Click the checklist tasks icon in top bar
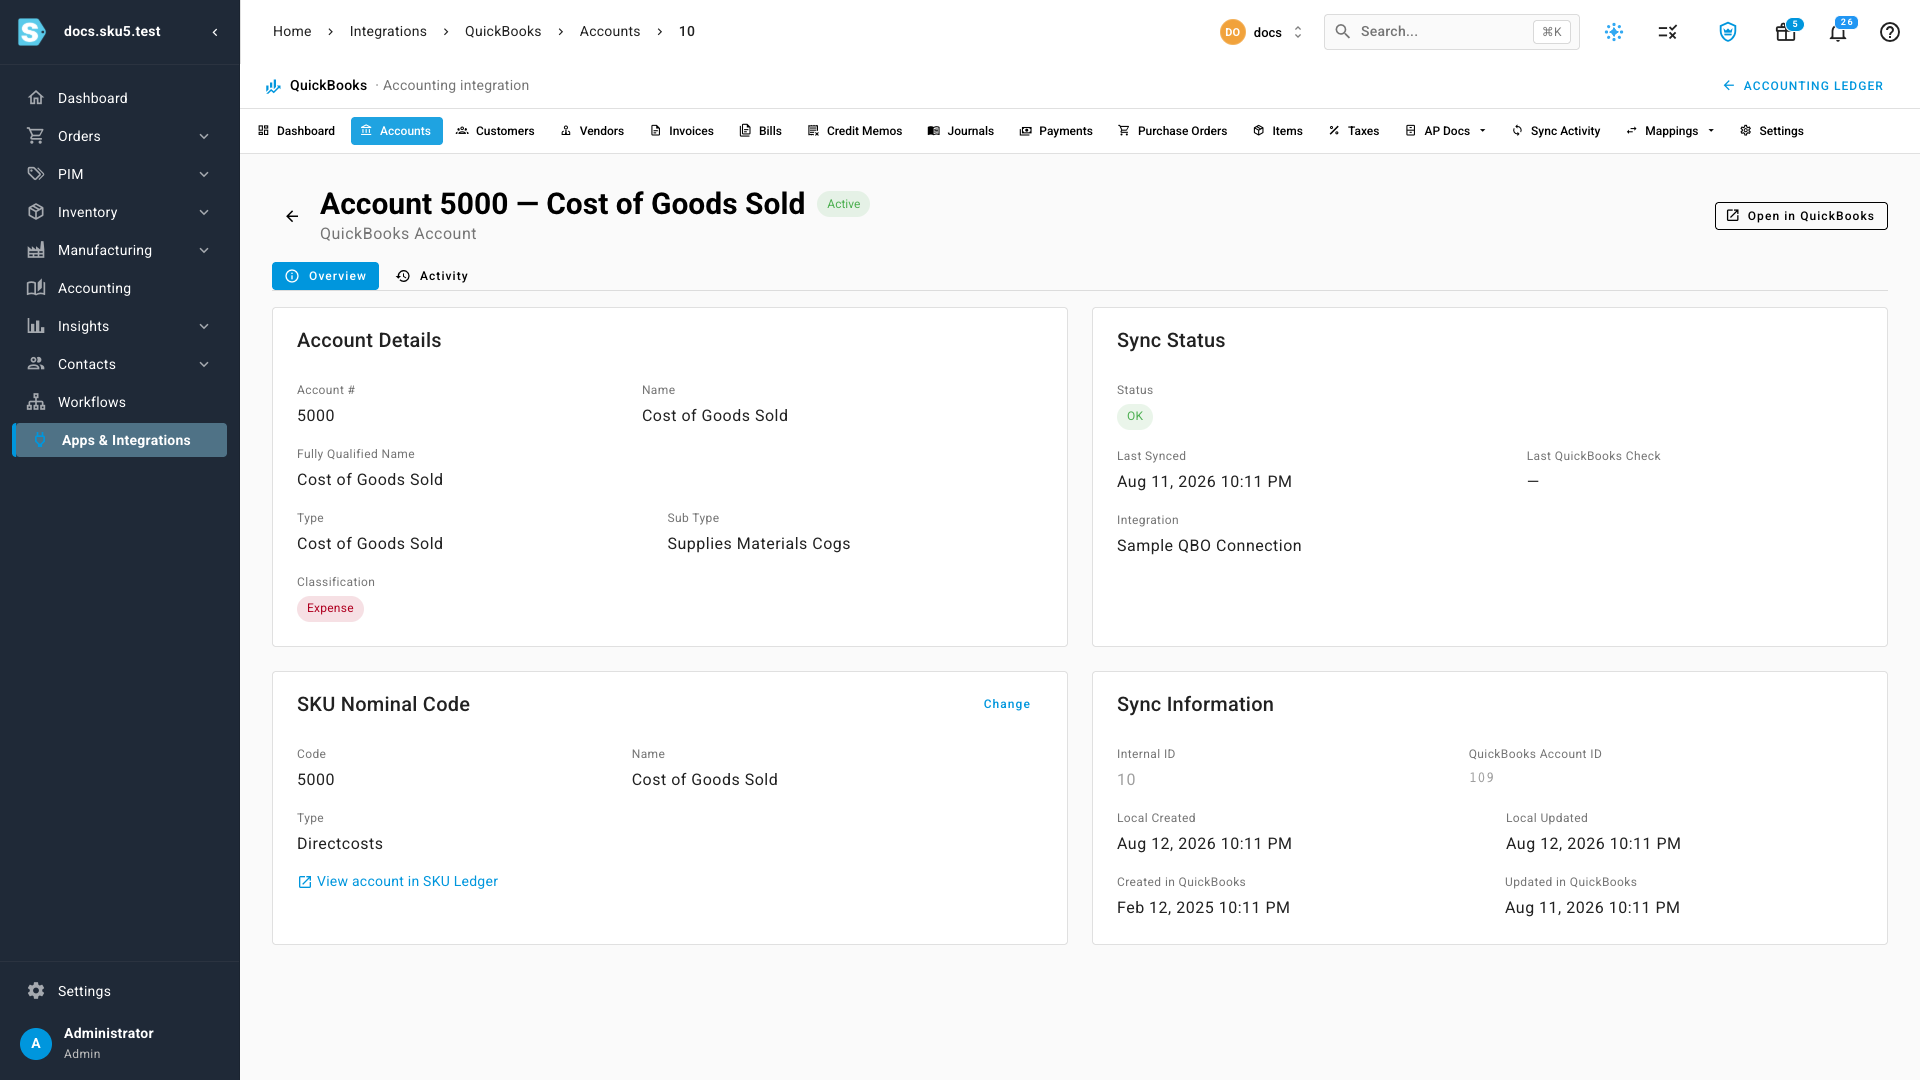The width and height of the screenshot is (1920, 1080). (x=1668, y=32)
